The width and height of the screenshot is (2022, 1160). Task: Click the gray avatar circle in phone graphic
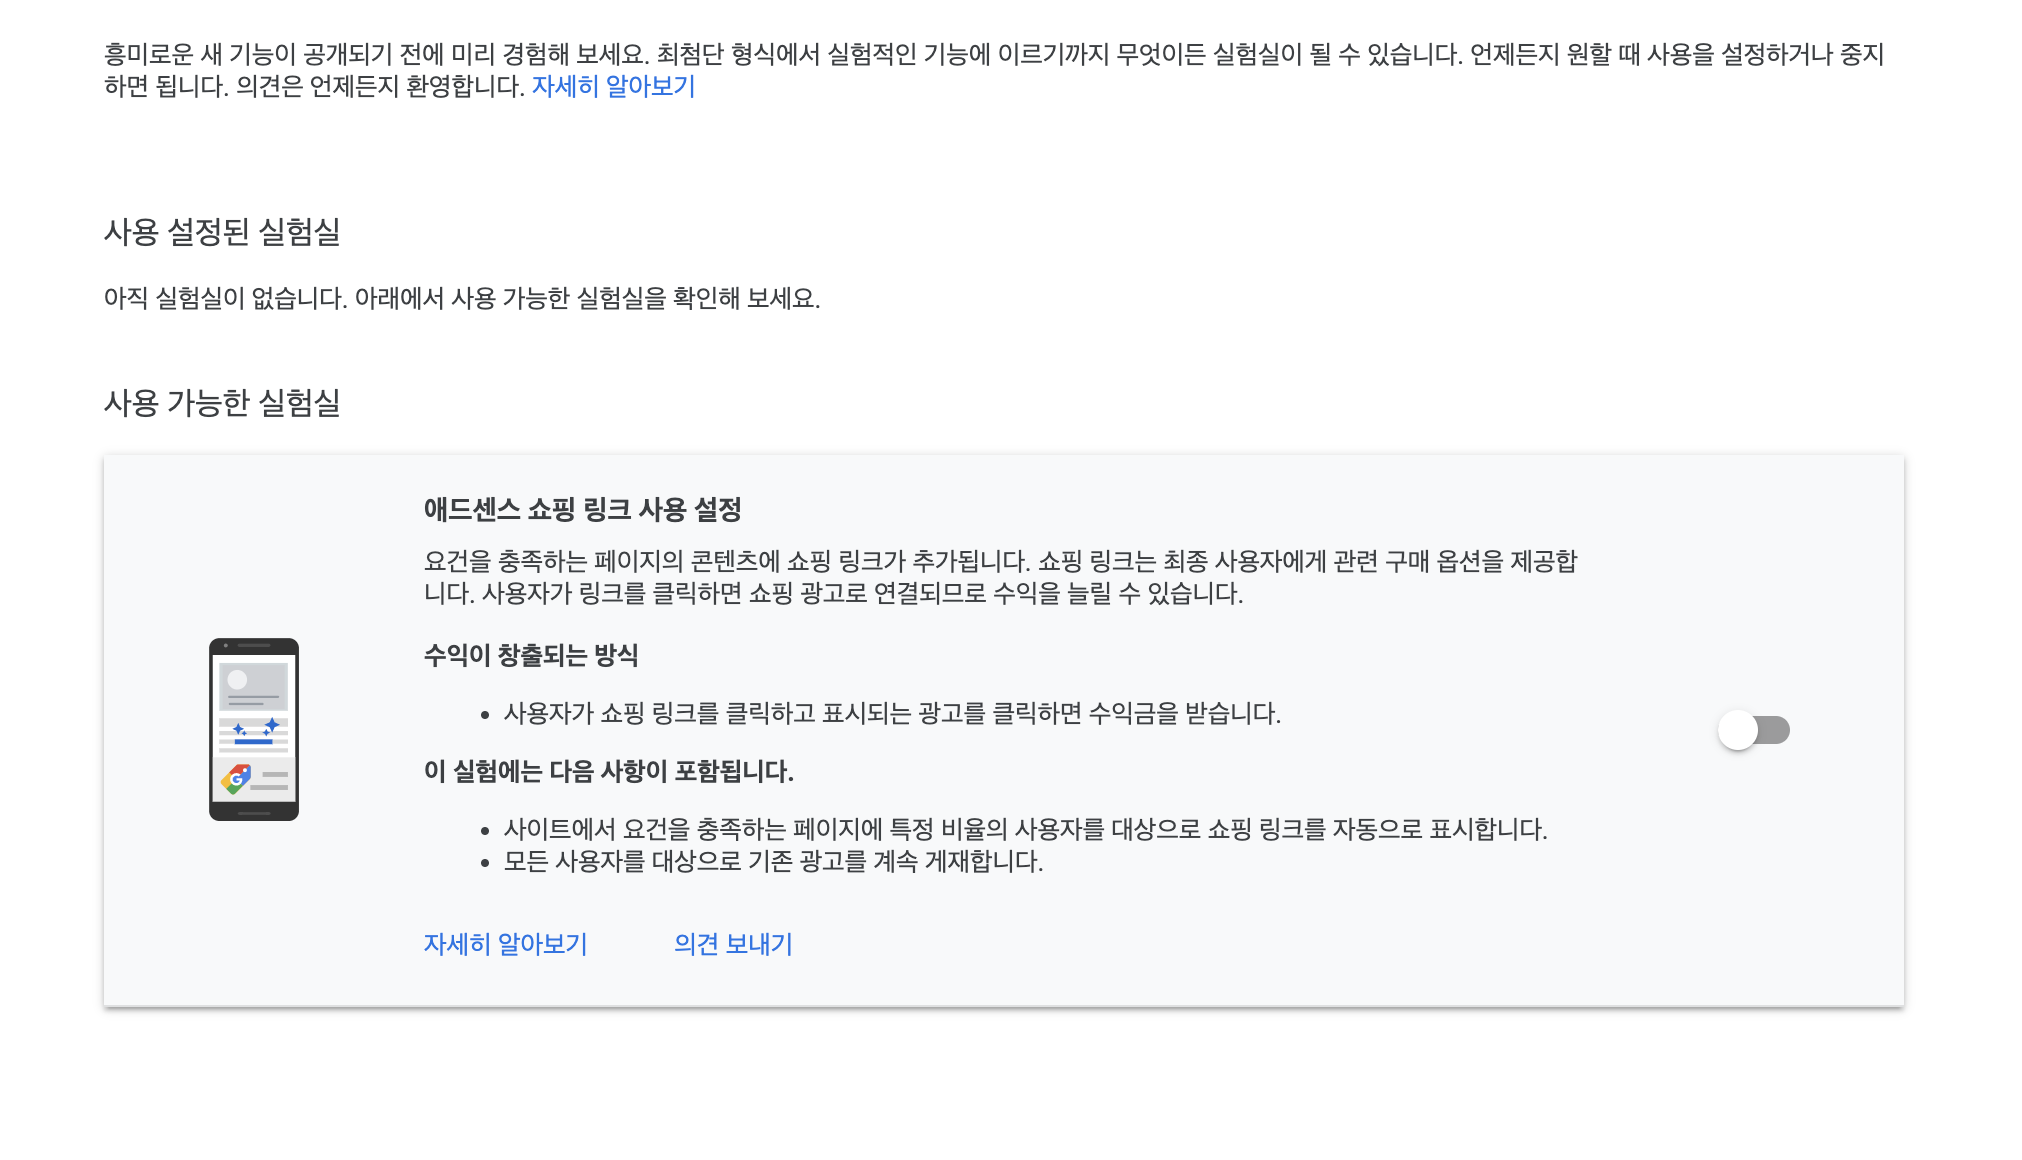click(237, 680)
